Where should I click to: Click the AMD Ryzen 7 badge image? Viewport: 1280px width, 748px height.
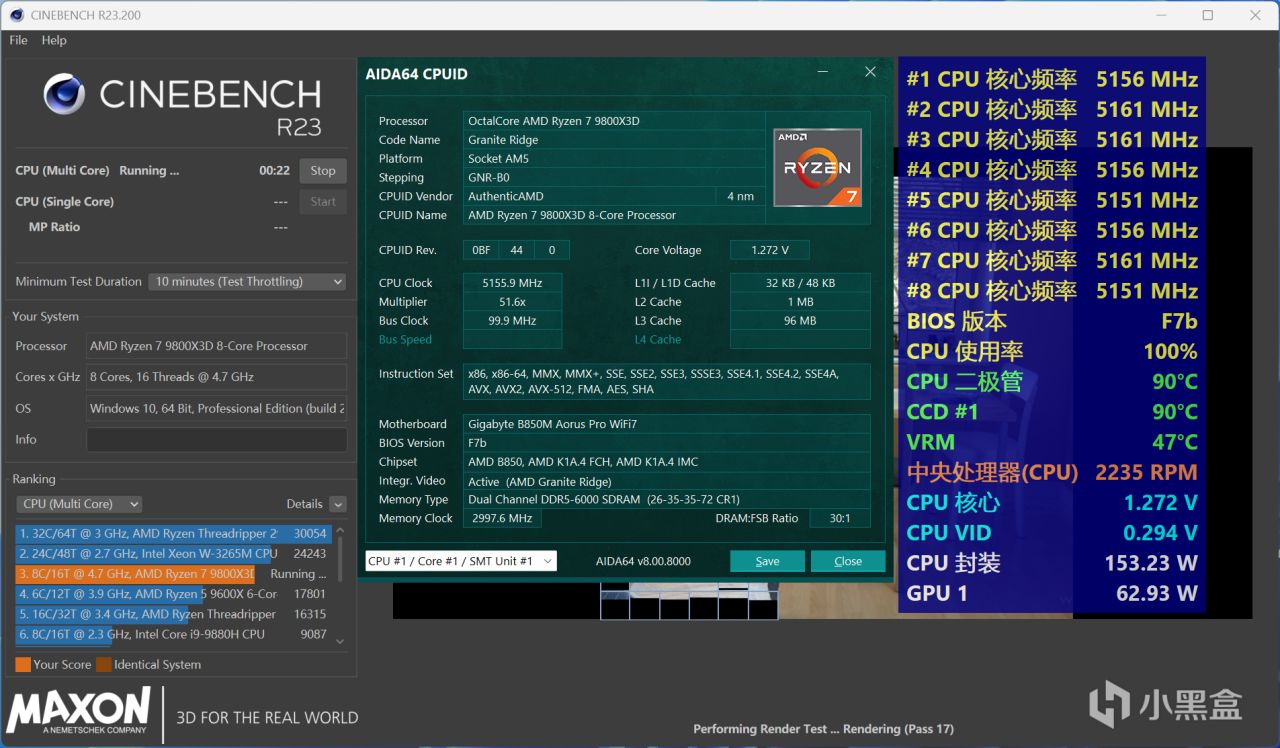(x=817, y=167)
